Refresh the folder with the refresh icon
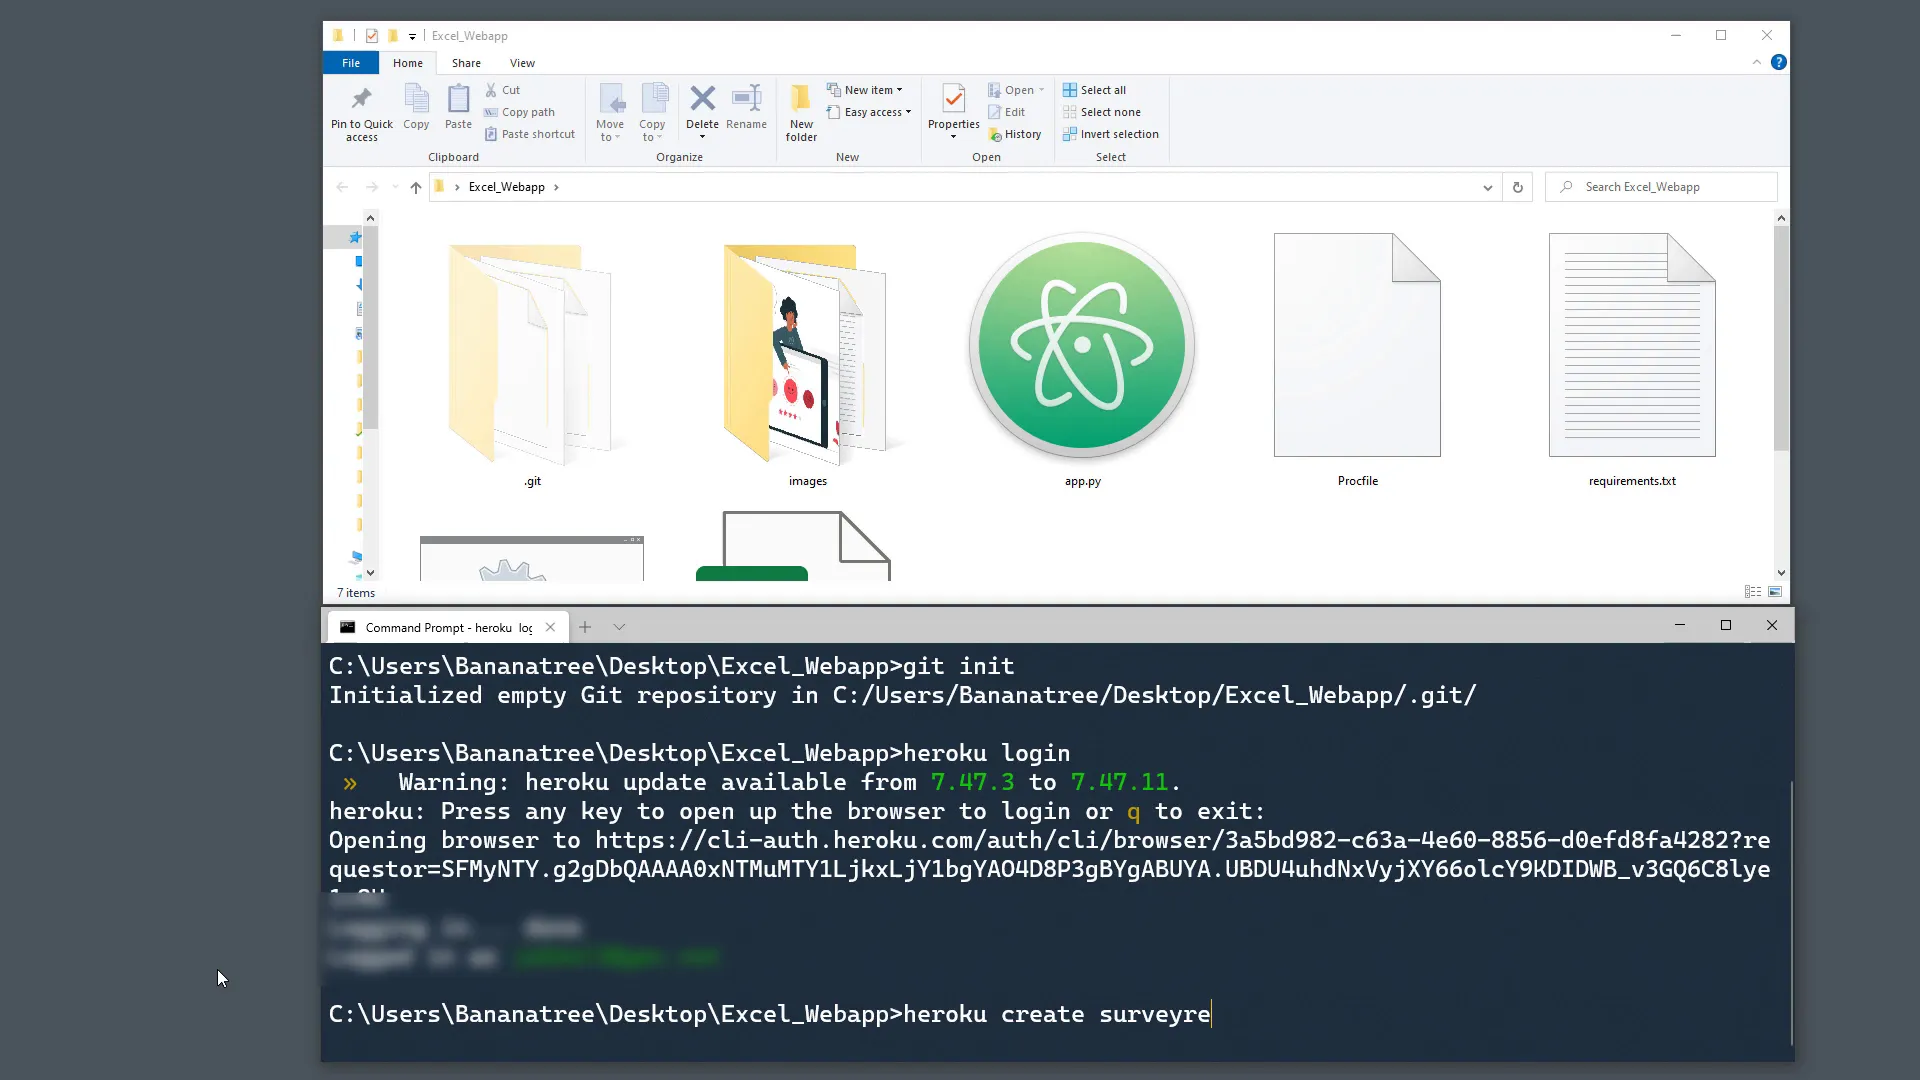 (x=1519, y=187)
